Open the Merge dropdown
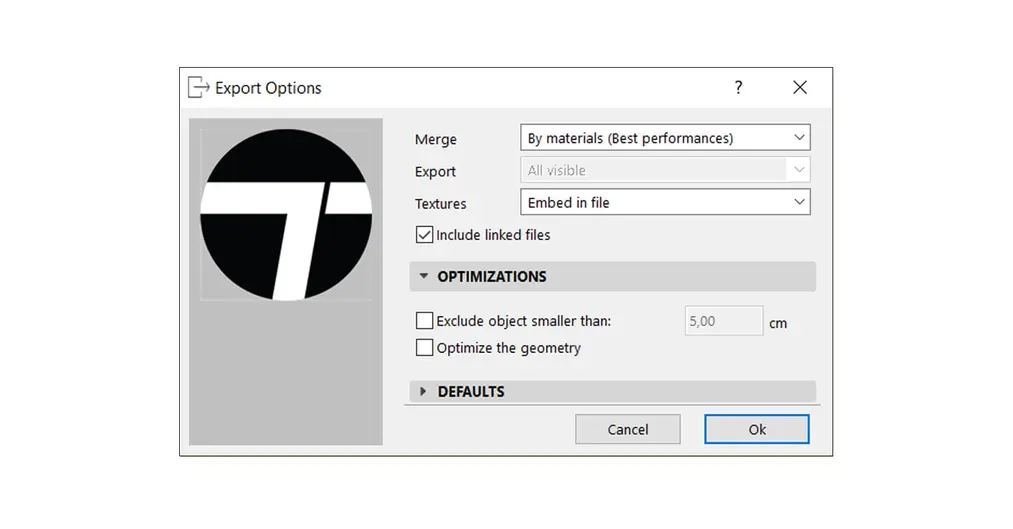 pos(665,138)
